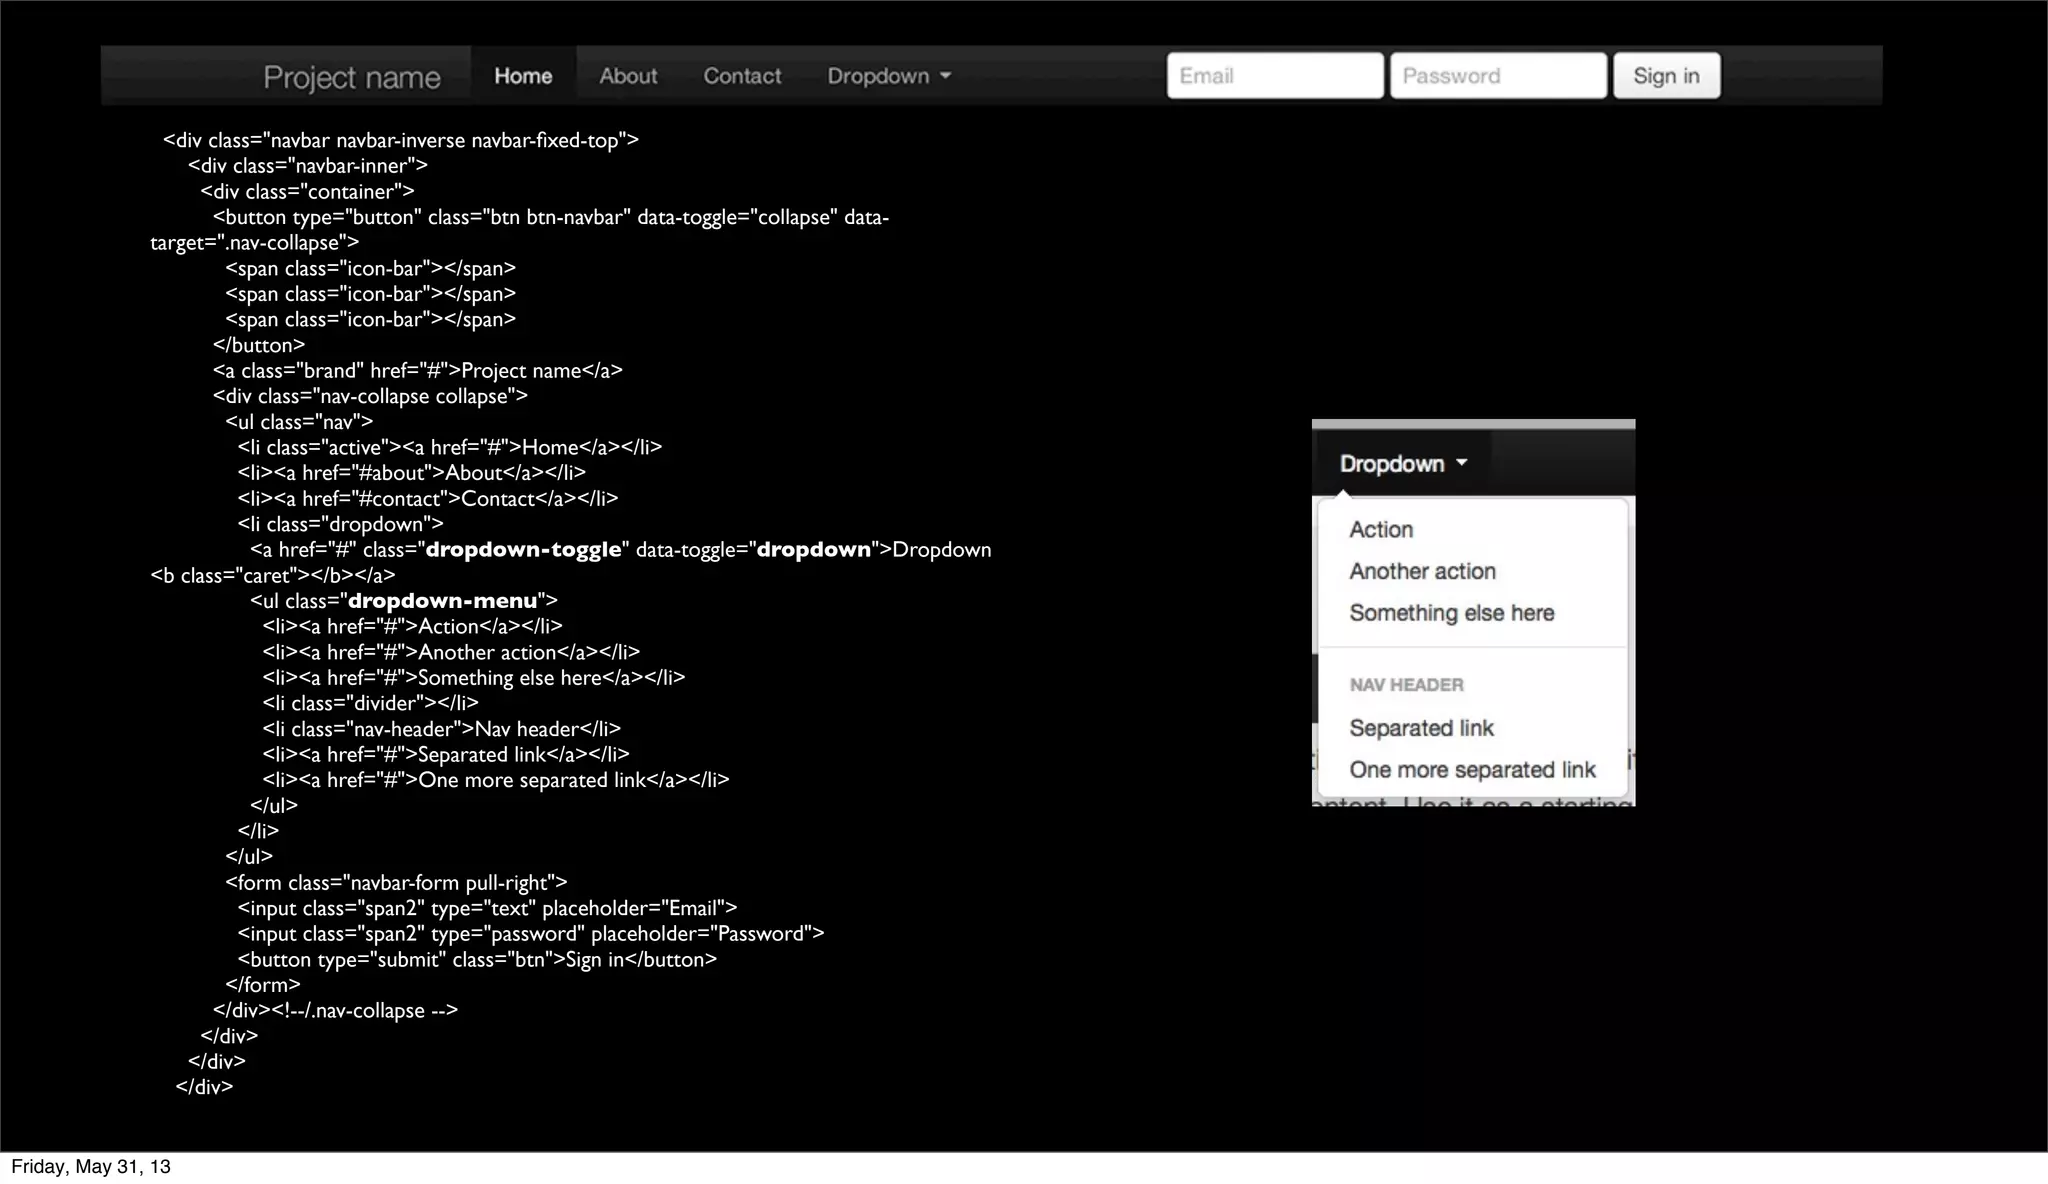Click the code line with class="brand"
Image resolution: width=2048 pixels, height=1184 pixels.
pos(417,371)
